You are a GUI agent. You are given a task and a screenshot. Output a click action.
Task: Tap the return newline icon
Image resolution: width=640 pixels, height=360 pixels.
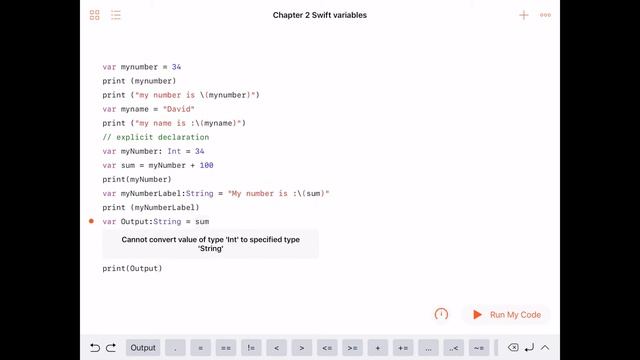coord(529,348)
